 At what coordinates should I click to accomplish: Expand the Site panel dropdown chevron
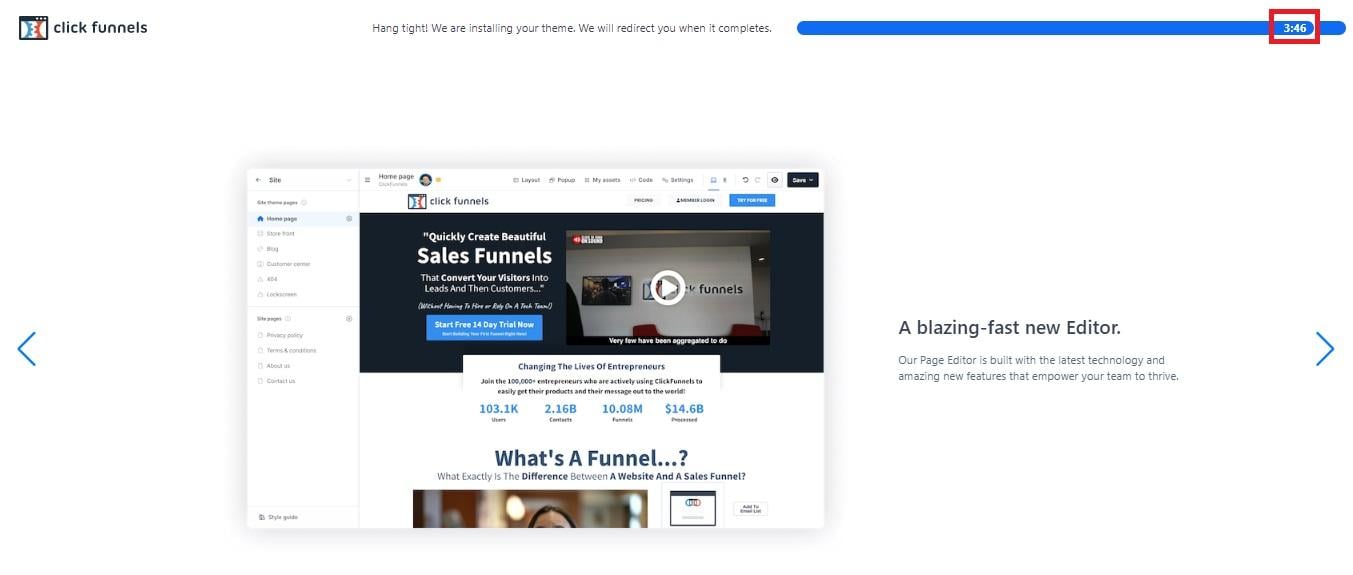point(349,180)
